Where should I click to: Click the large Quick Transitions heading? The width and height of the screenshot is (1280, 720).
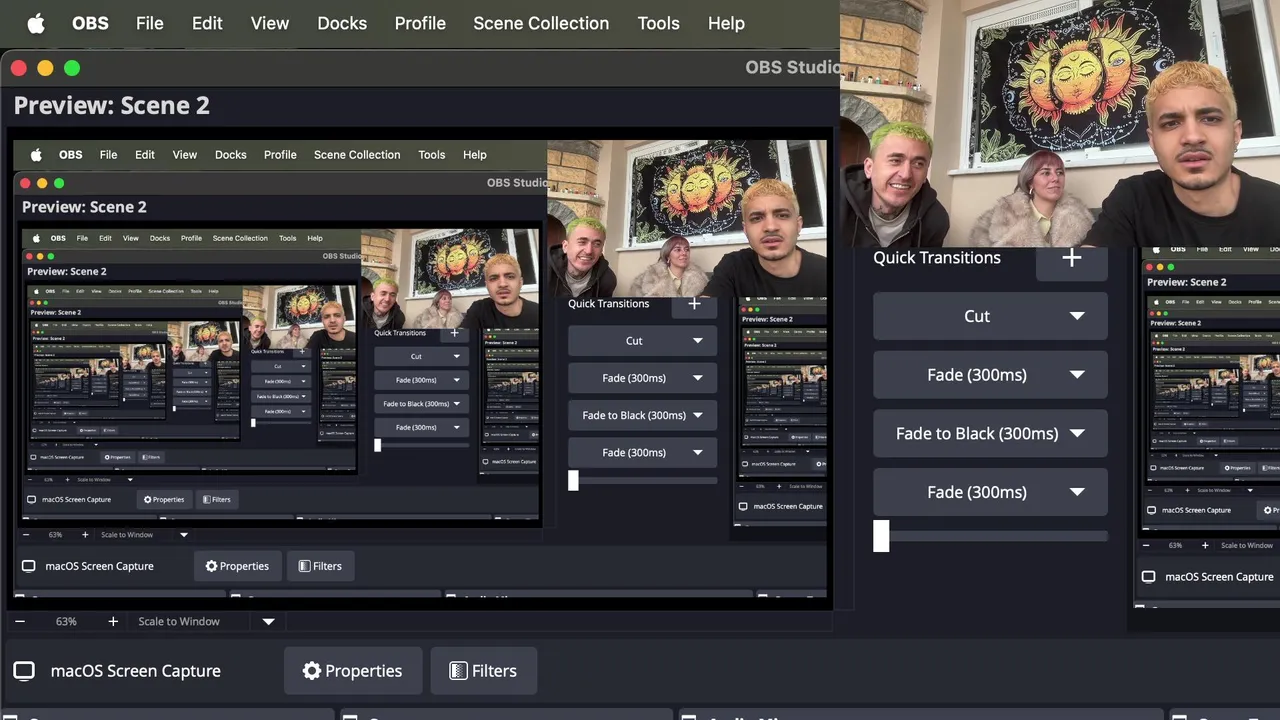[937, 257]
